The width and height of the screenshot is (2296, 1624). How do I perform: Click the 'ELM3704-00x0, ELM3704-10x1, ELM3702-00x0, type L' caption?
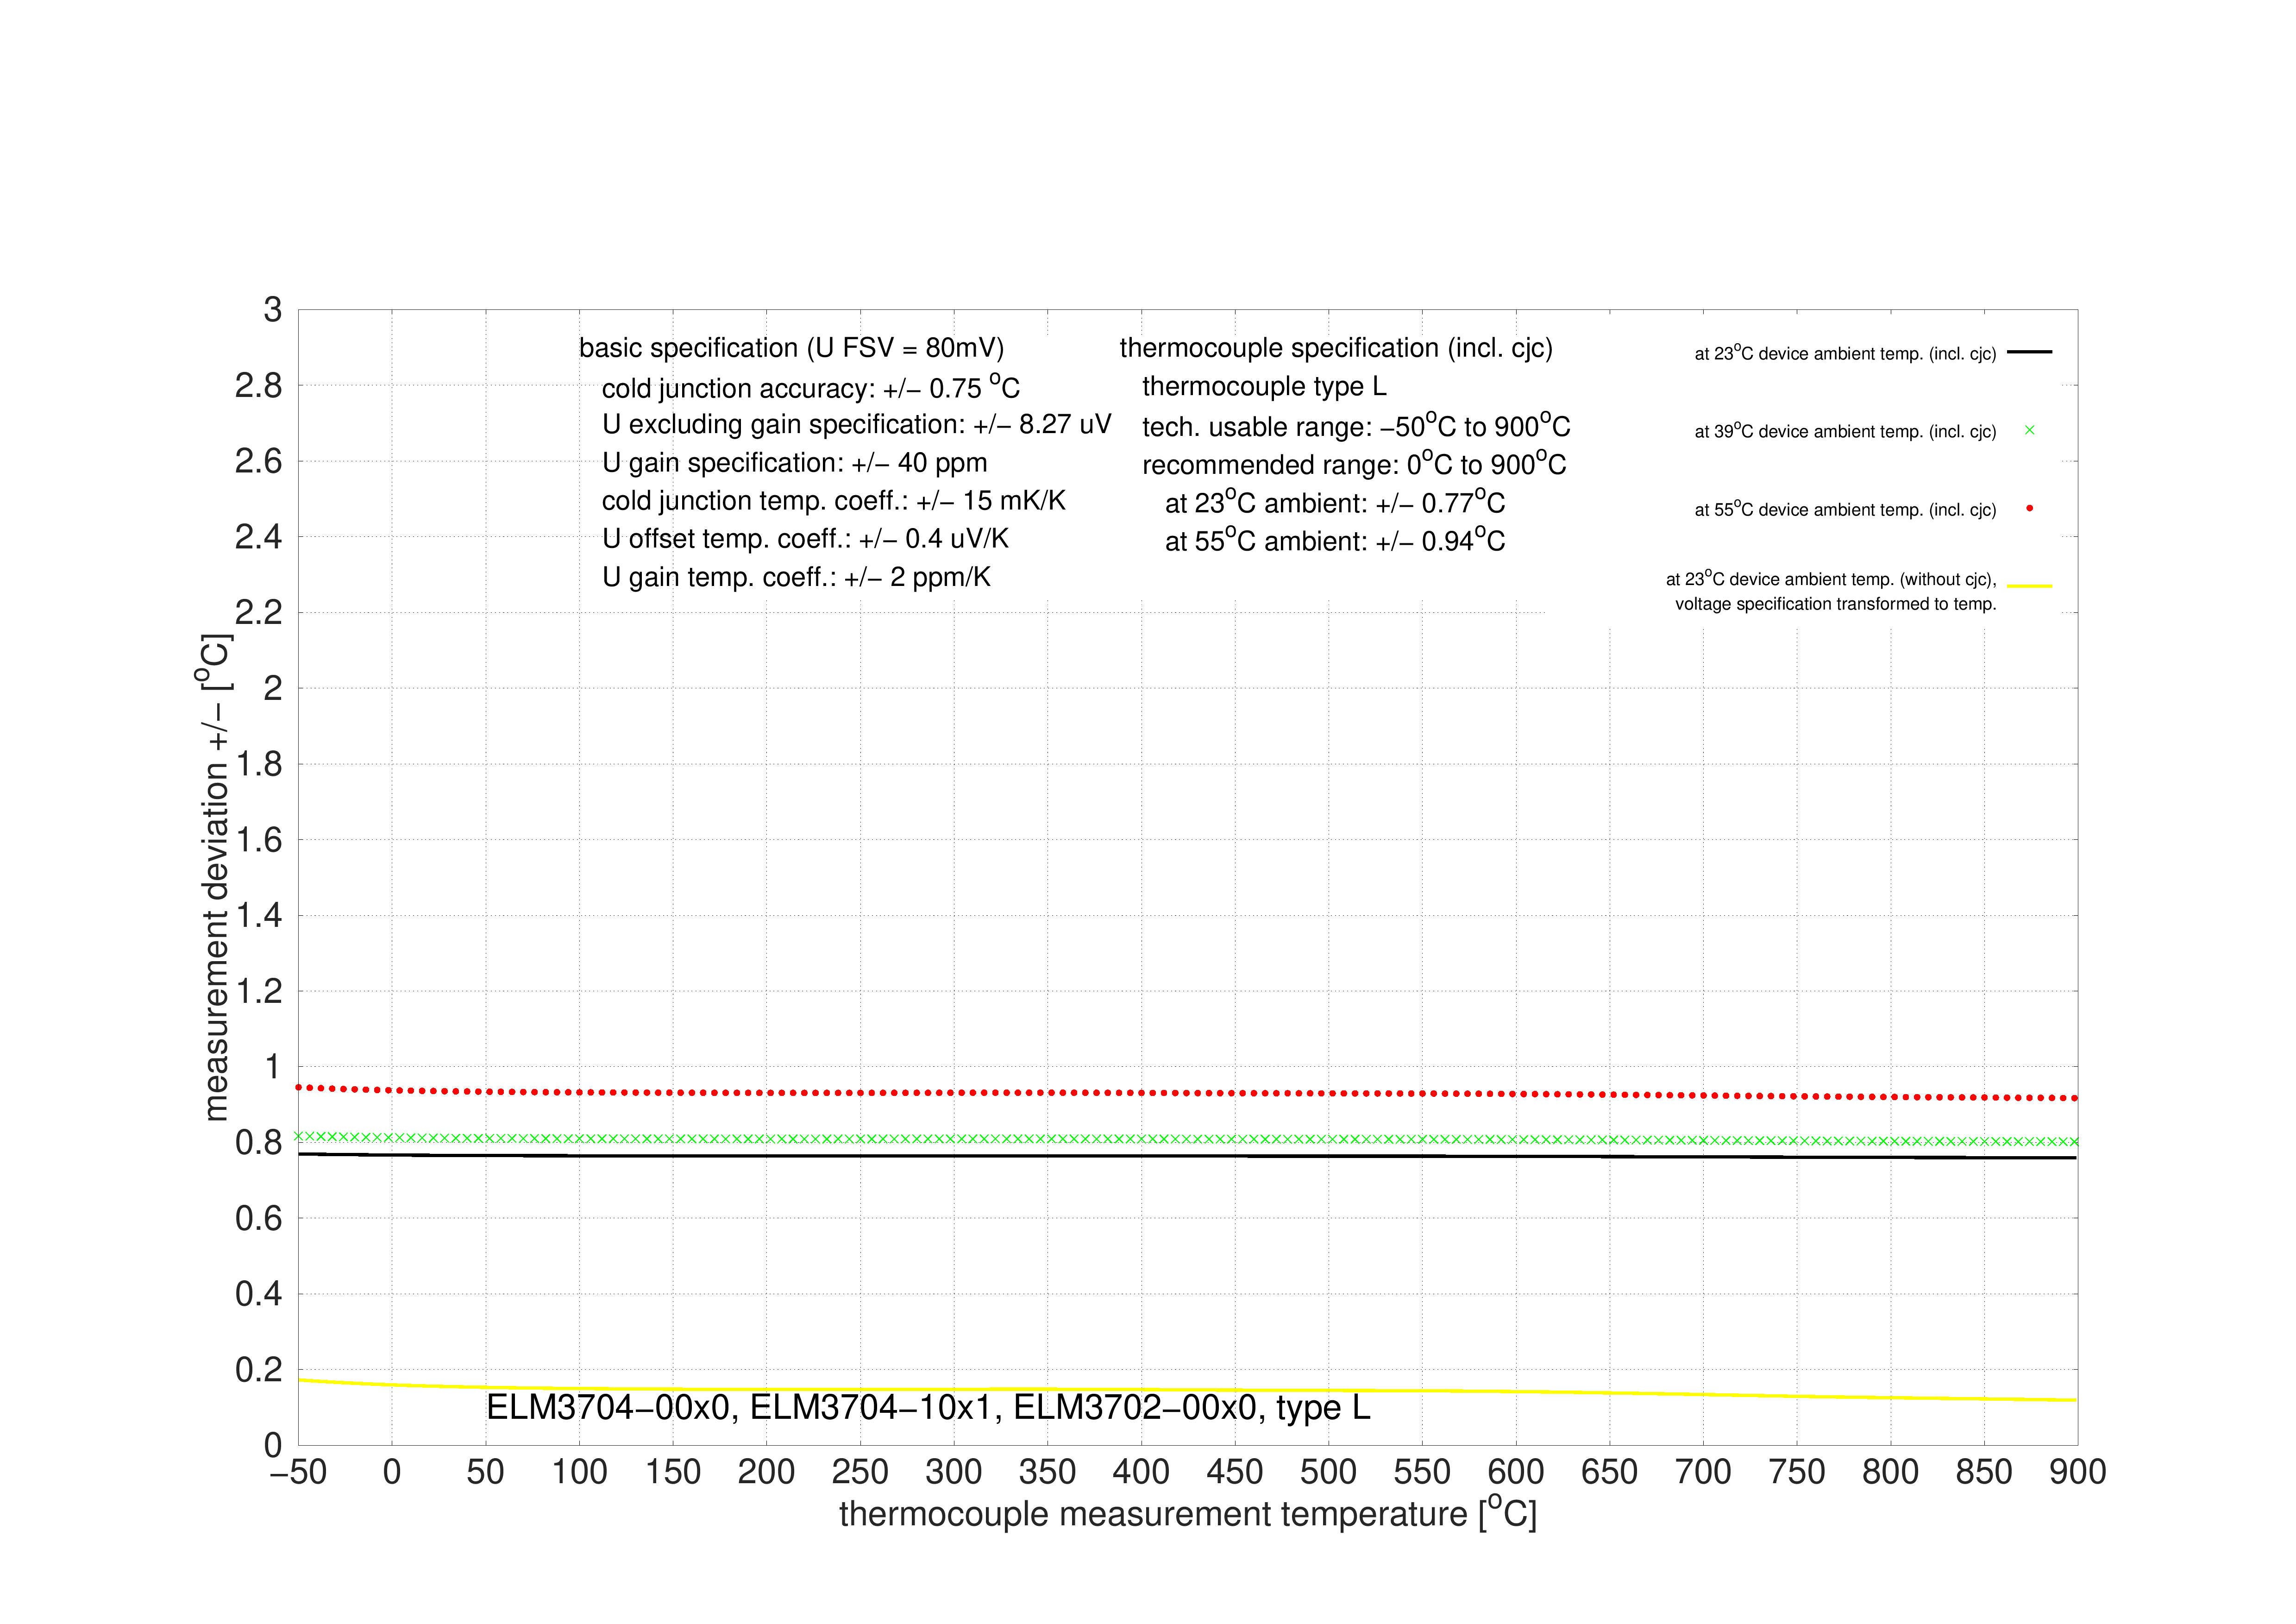click(928, 1408)
